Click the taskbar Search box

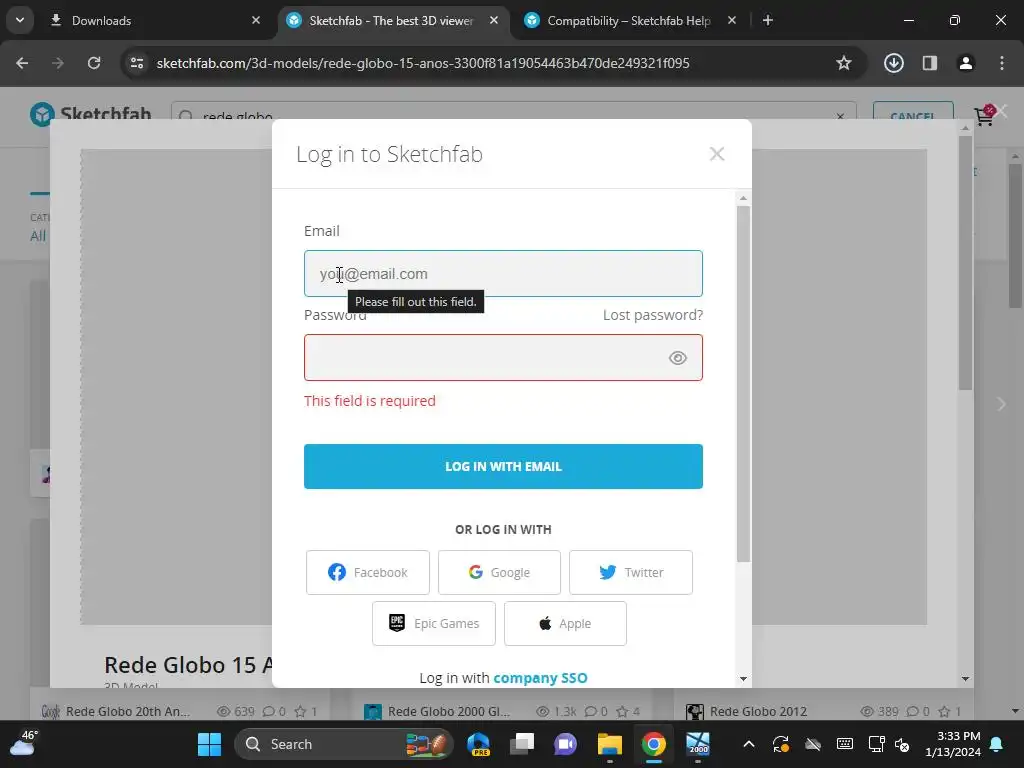click(344, 744)
